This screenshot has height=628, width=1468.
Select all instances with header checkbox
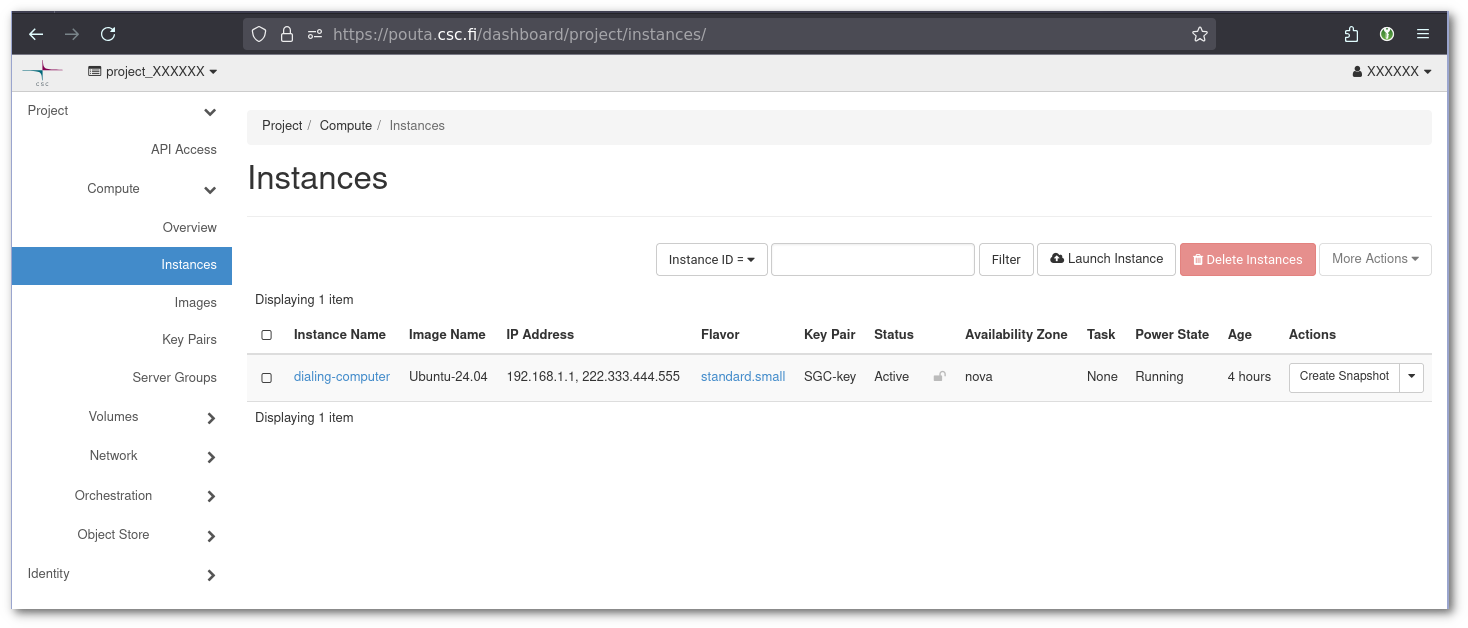(266, 335)
